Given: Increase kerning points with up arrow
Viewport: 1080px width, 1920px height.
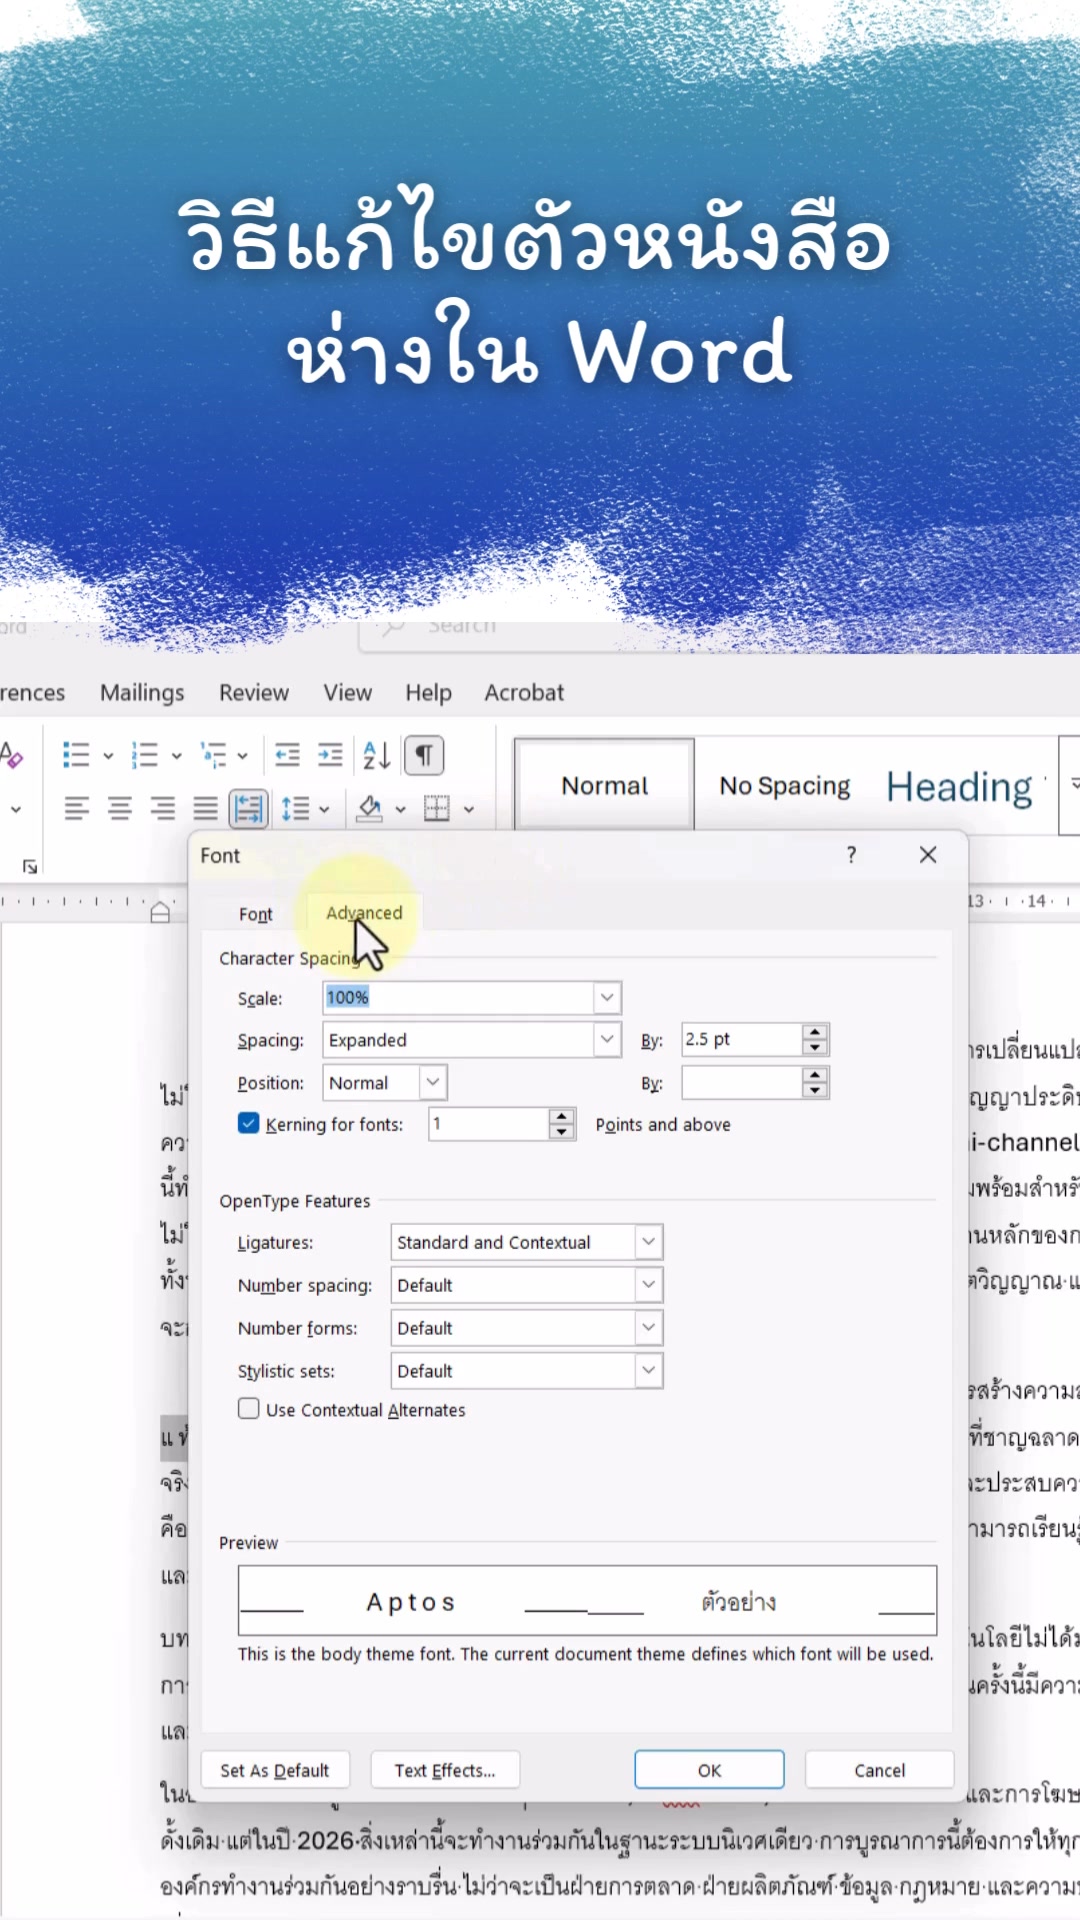Looking at the screenshot, I should tap(562, 1117).
